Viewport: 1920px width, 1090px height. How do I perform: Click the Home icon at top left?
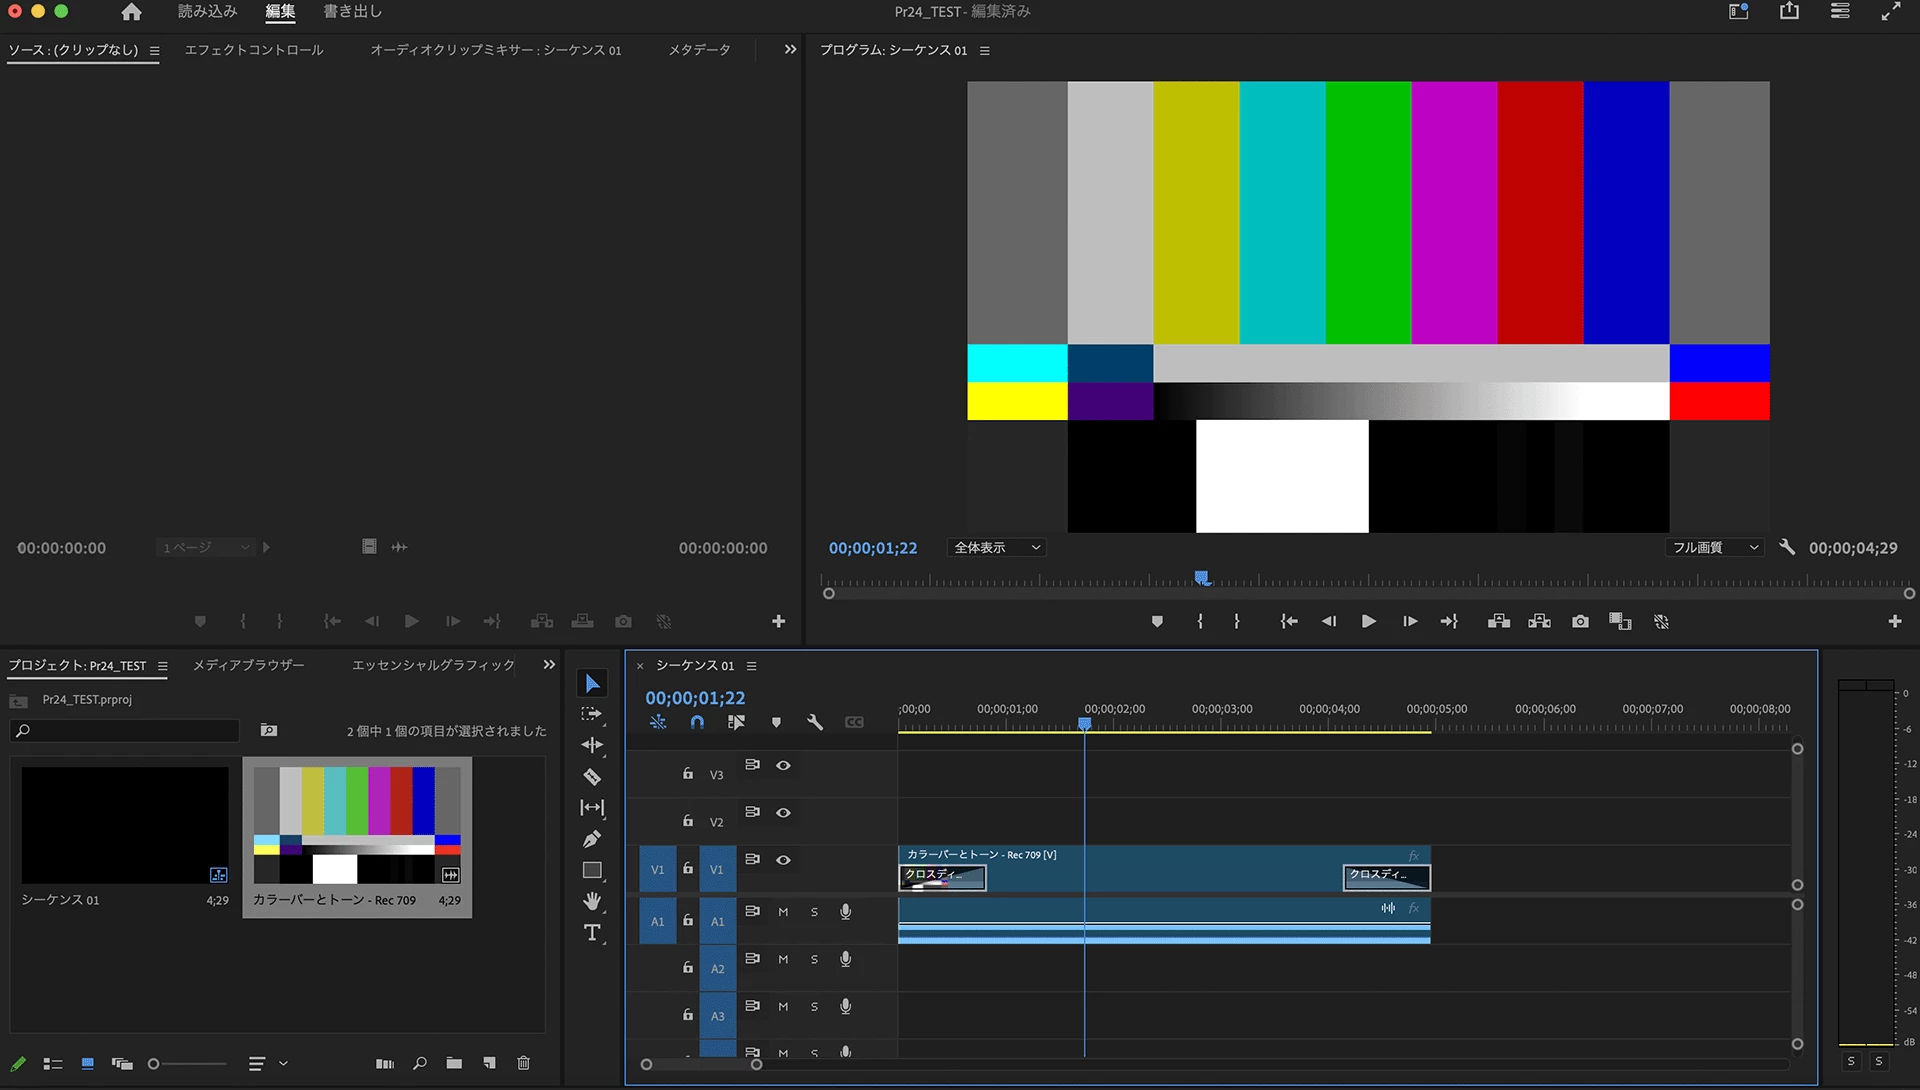point(131,12)
